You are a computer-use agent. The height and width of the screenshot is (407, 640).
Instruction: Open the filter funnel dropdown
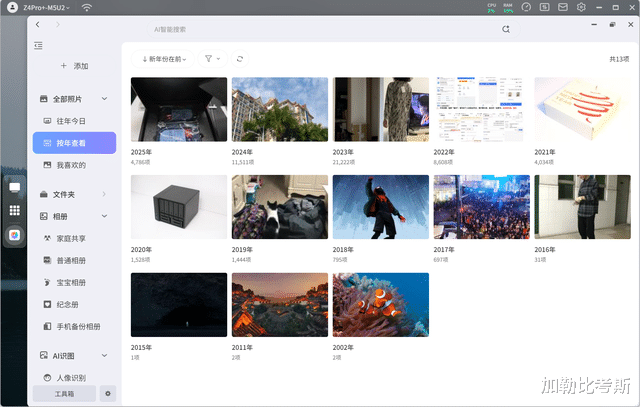pos(211,59)
